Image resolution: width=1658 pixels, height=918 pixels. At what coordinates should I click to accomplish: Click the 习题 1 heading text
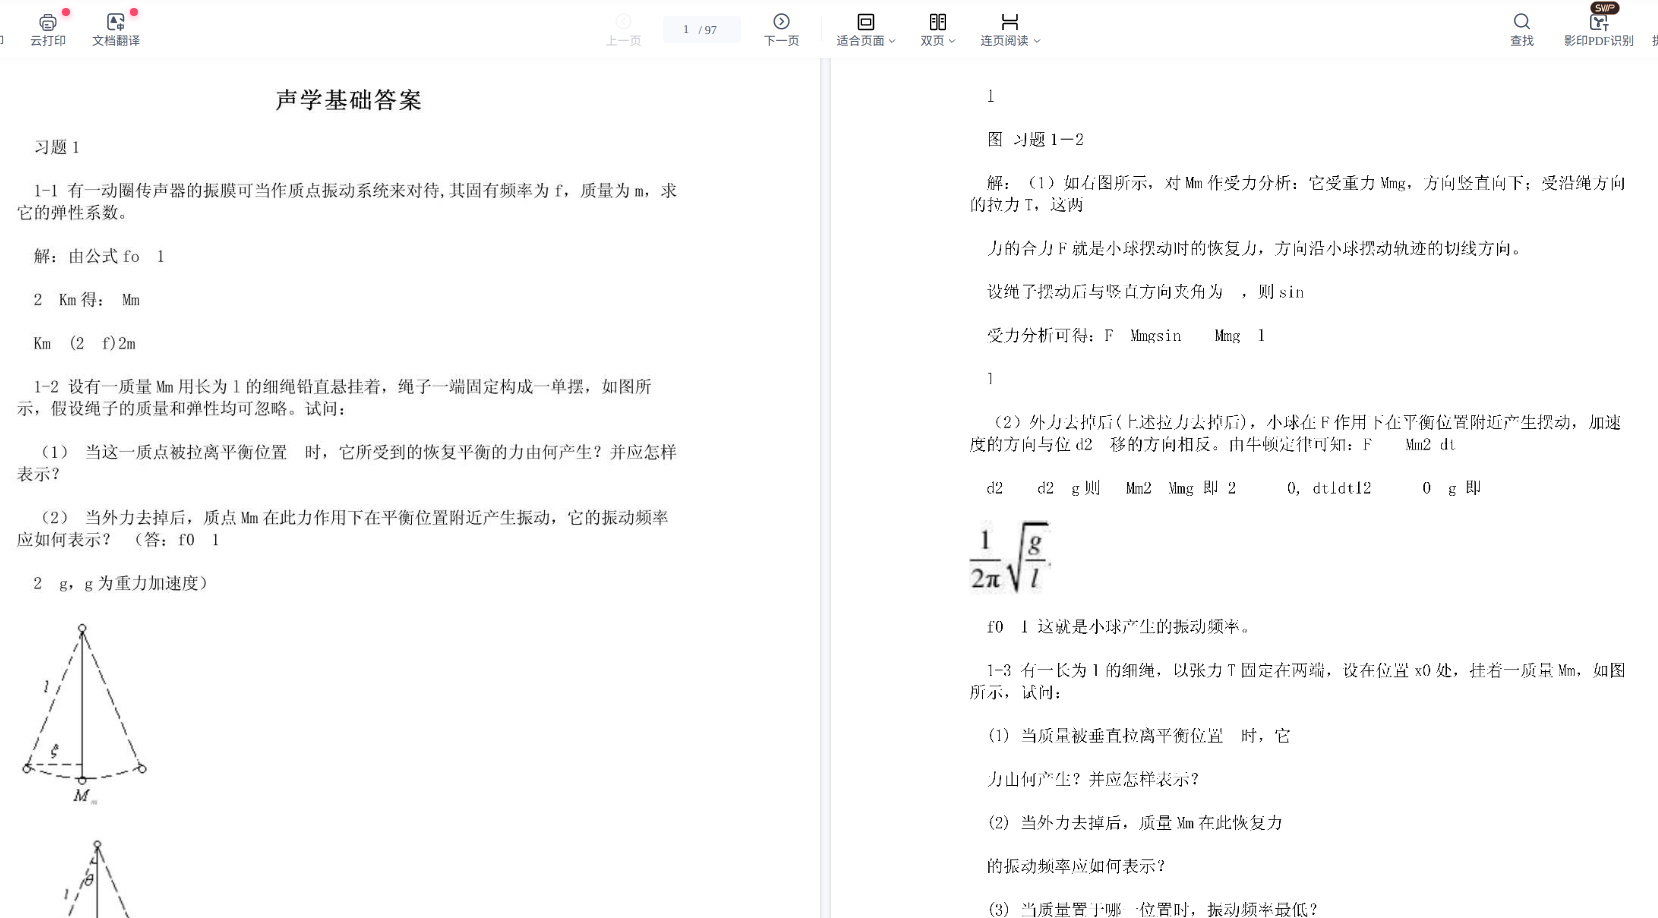pyautogui.click(x=57, y=147)
